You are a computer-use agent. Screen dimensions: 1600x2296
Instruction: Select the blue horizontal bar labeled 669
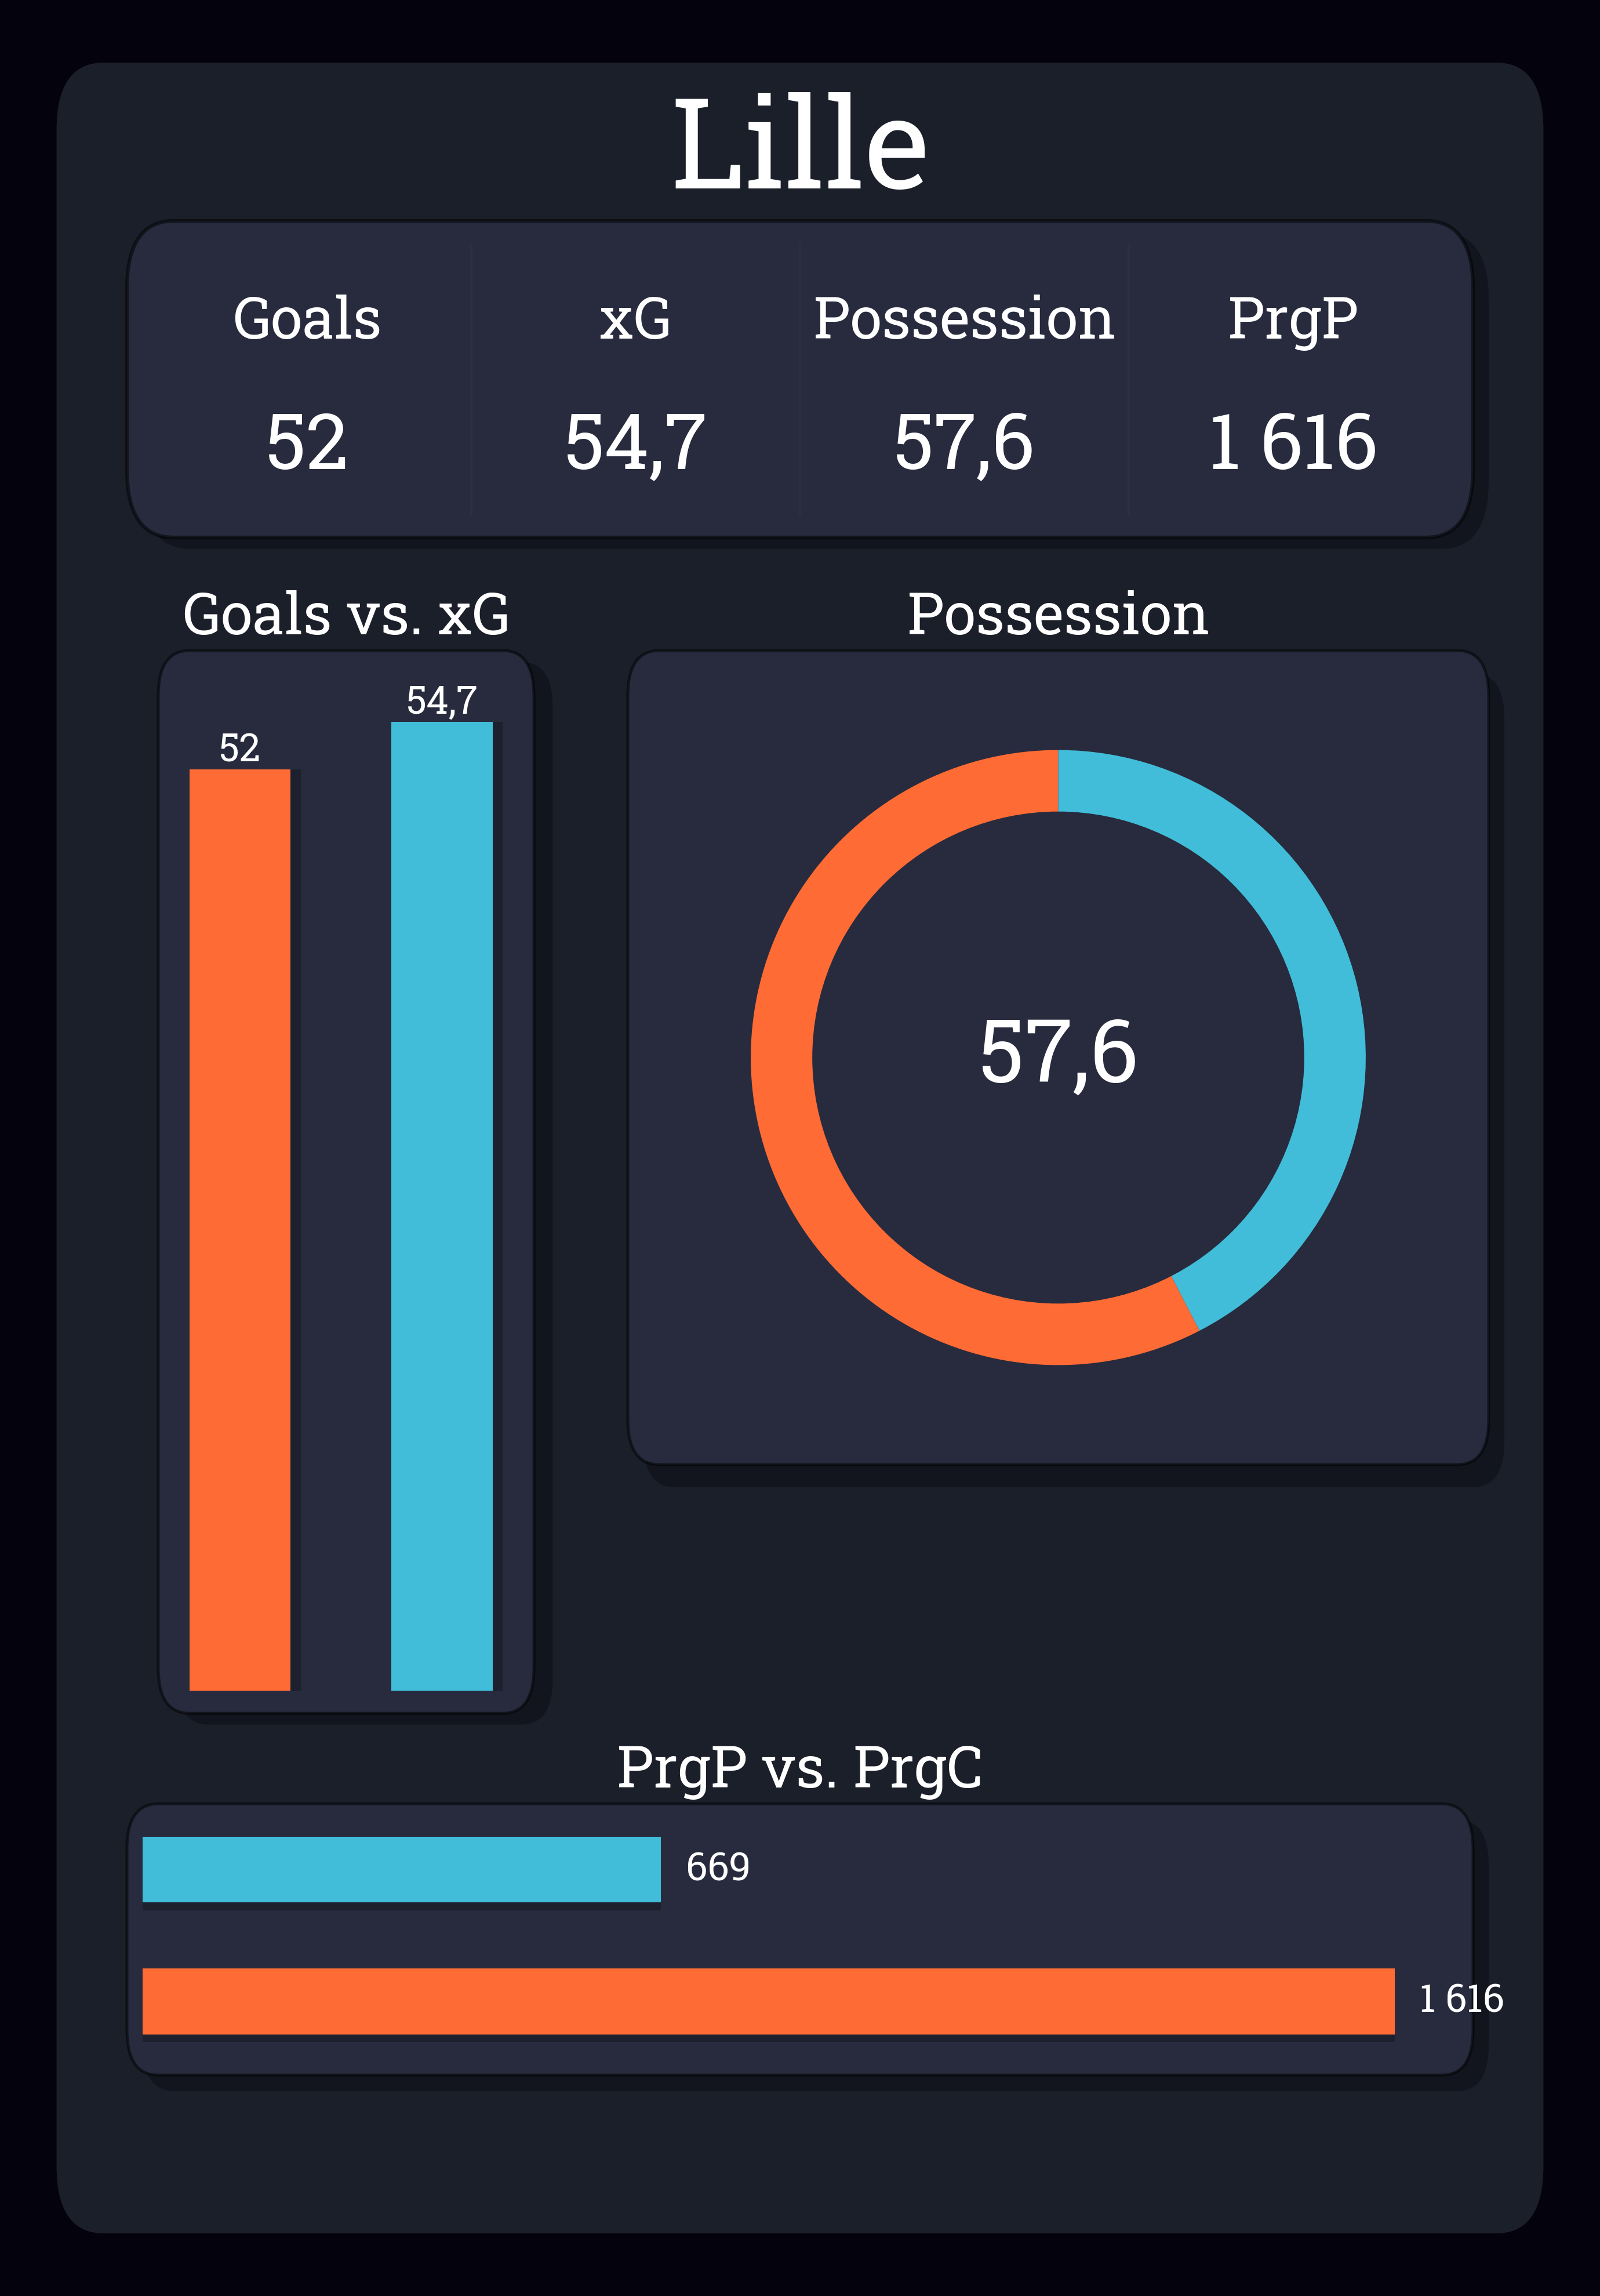[401, 1869]
